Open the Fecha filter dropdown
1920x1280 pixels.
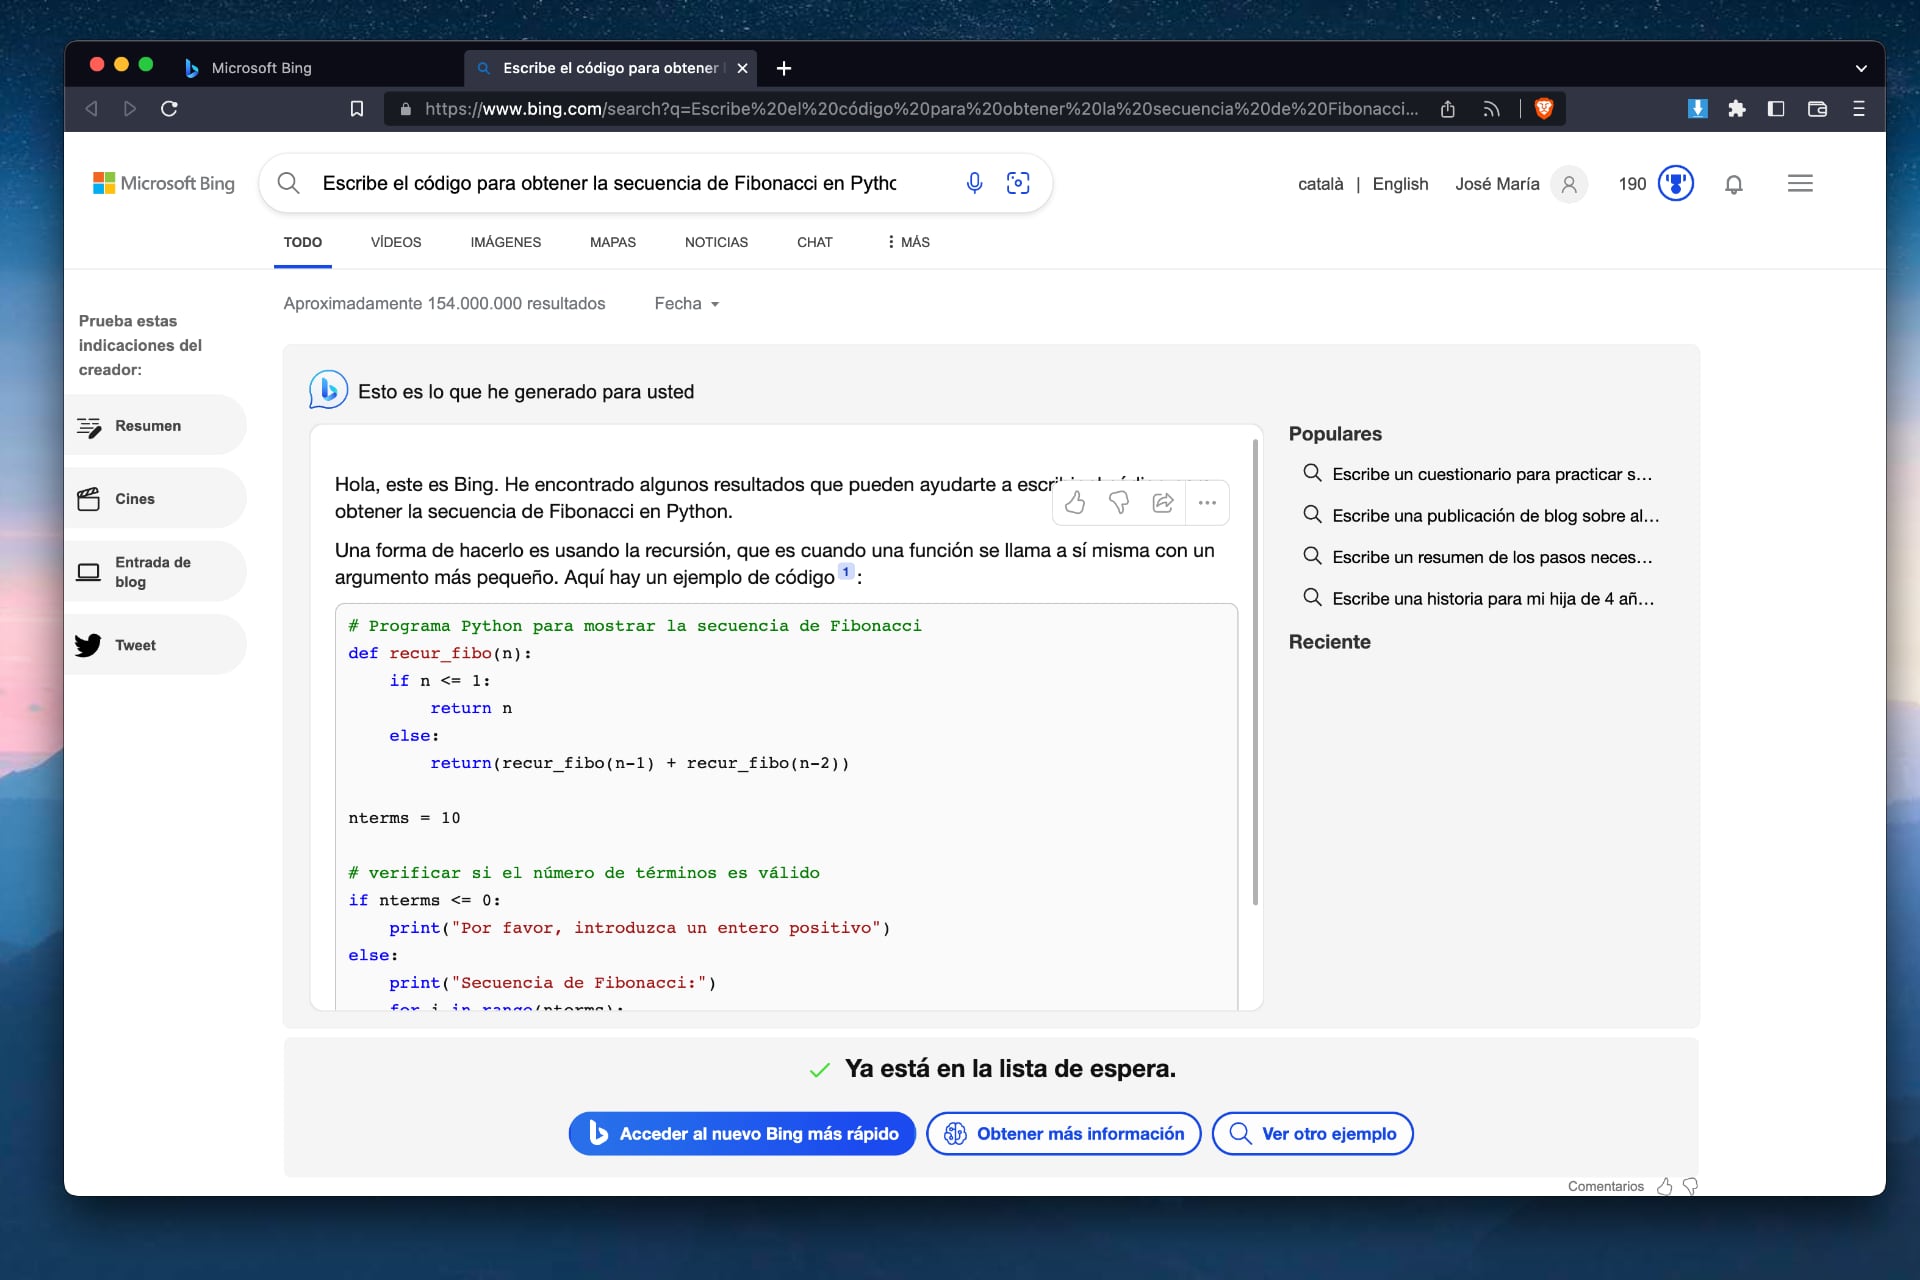pyautogui.click(x=686, y=303)
